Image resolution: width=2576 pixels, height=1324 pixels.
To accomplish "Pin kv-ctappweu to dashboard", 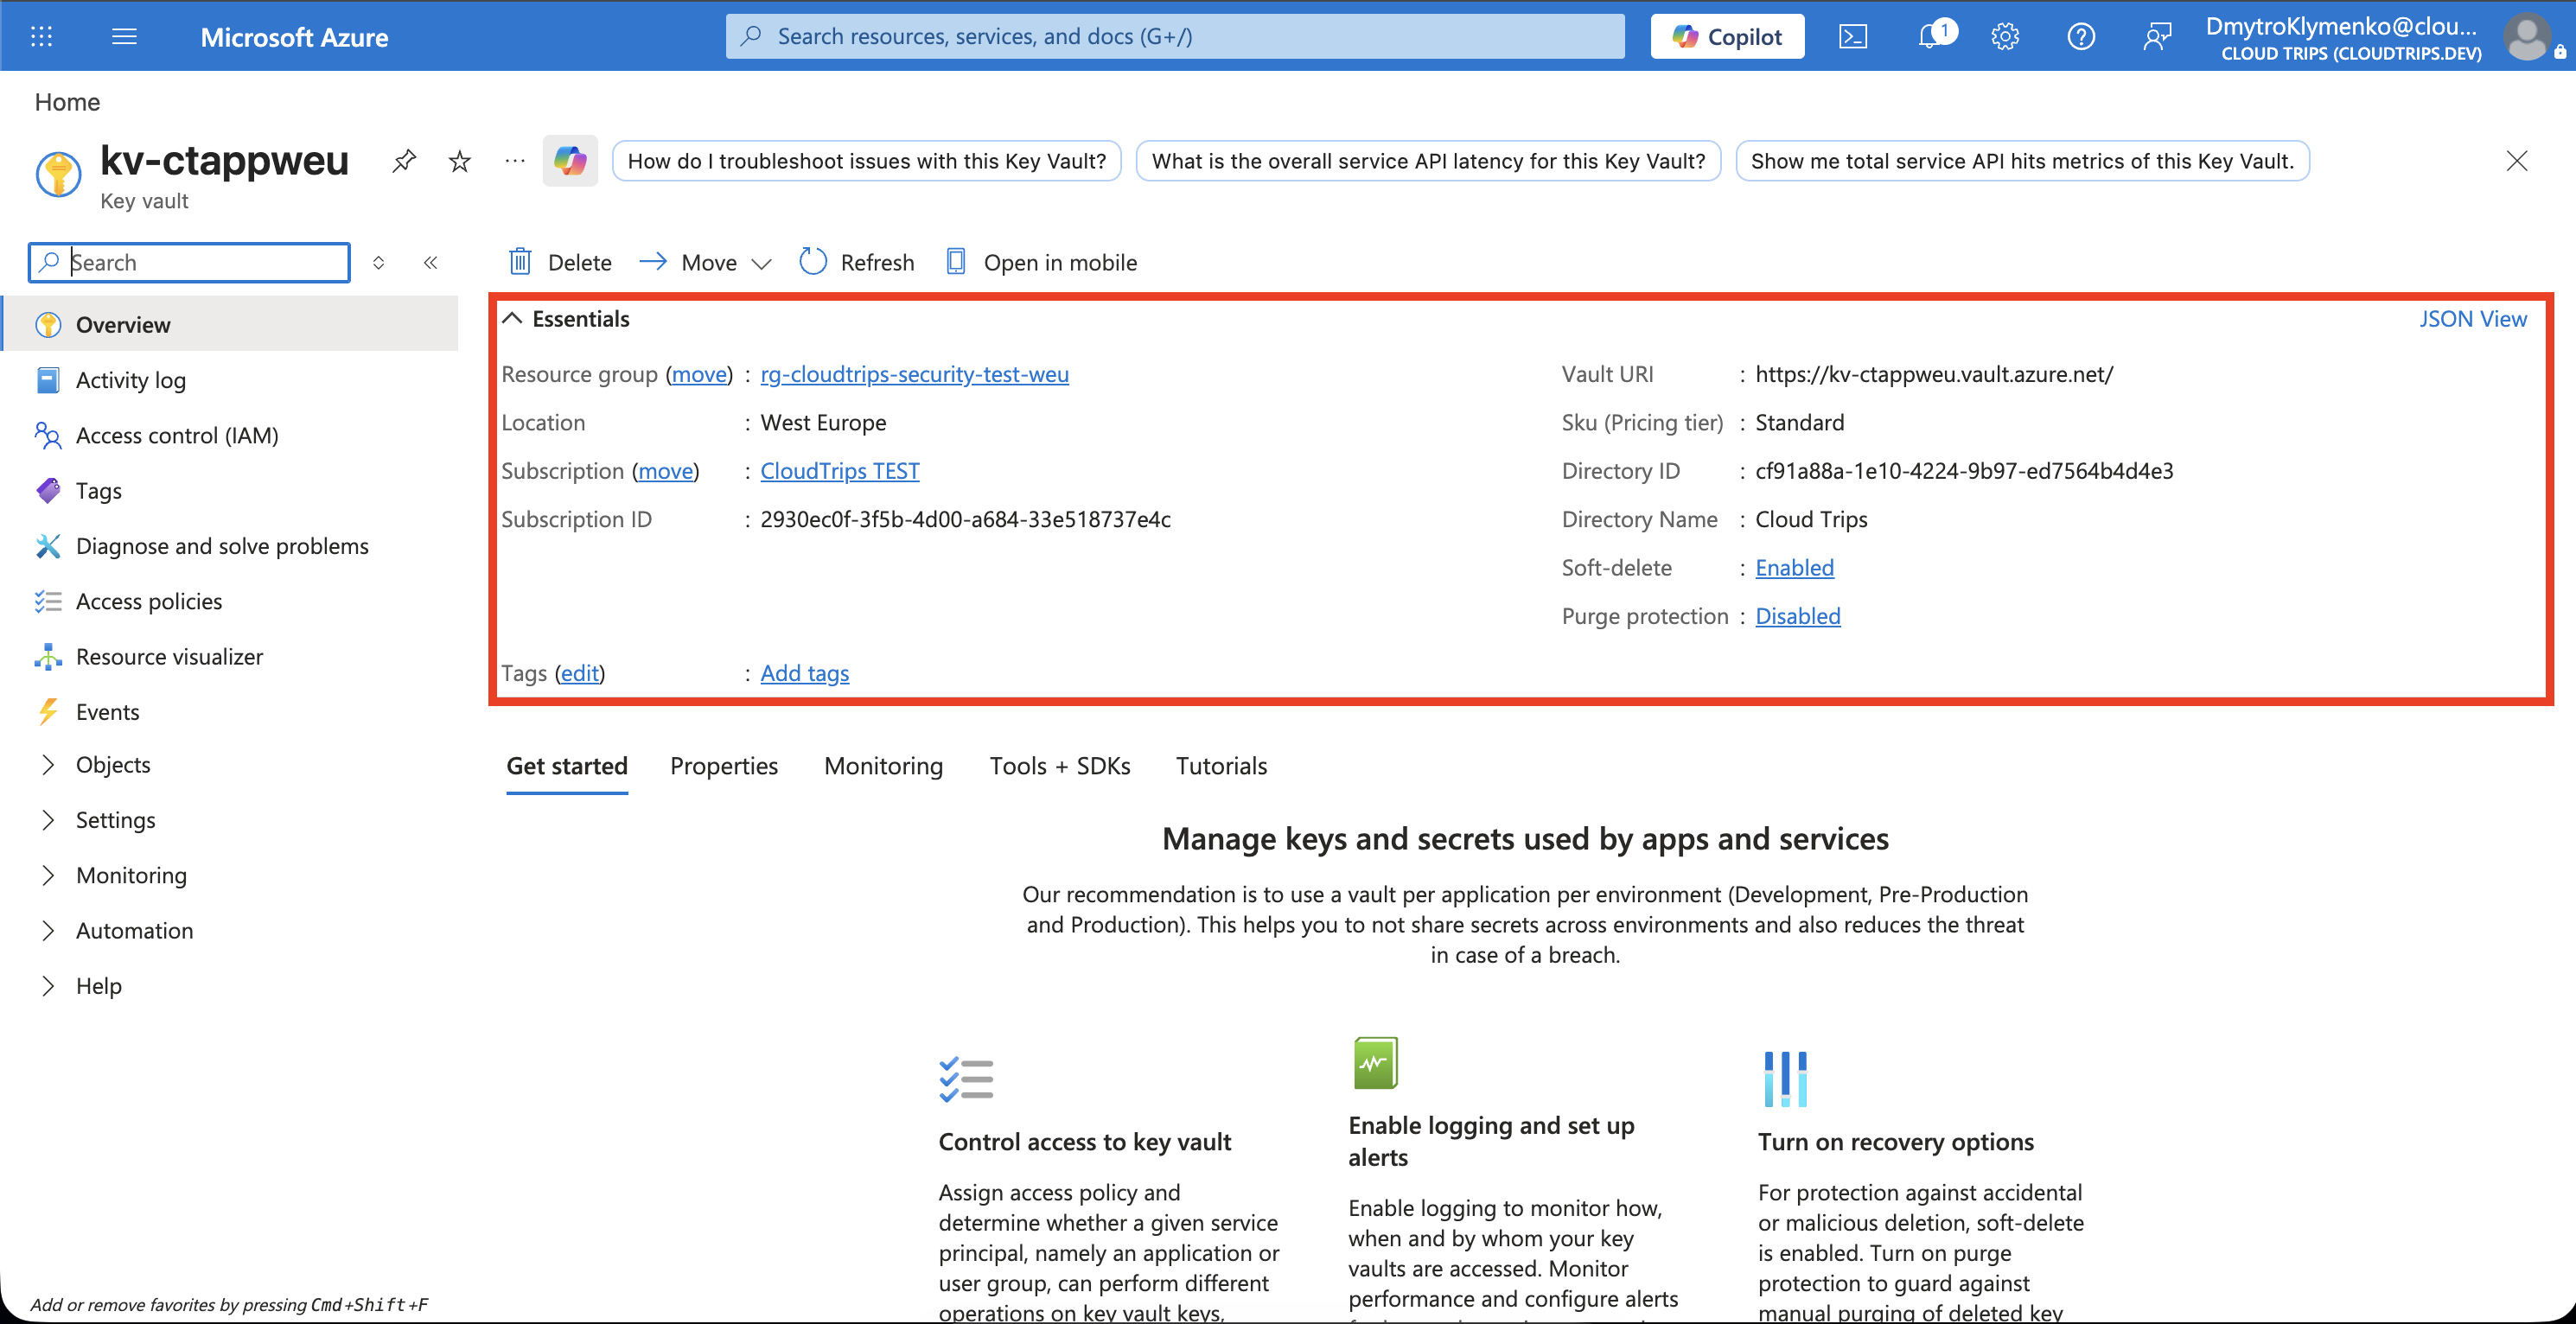I will pos(404,161).
